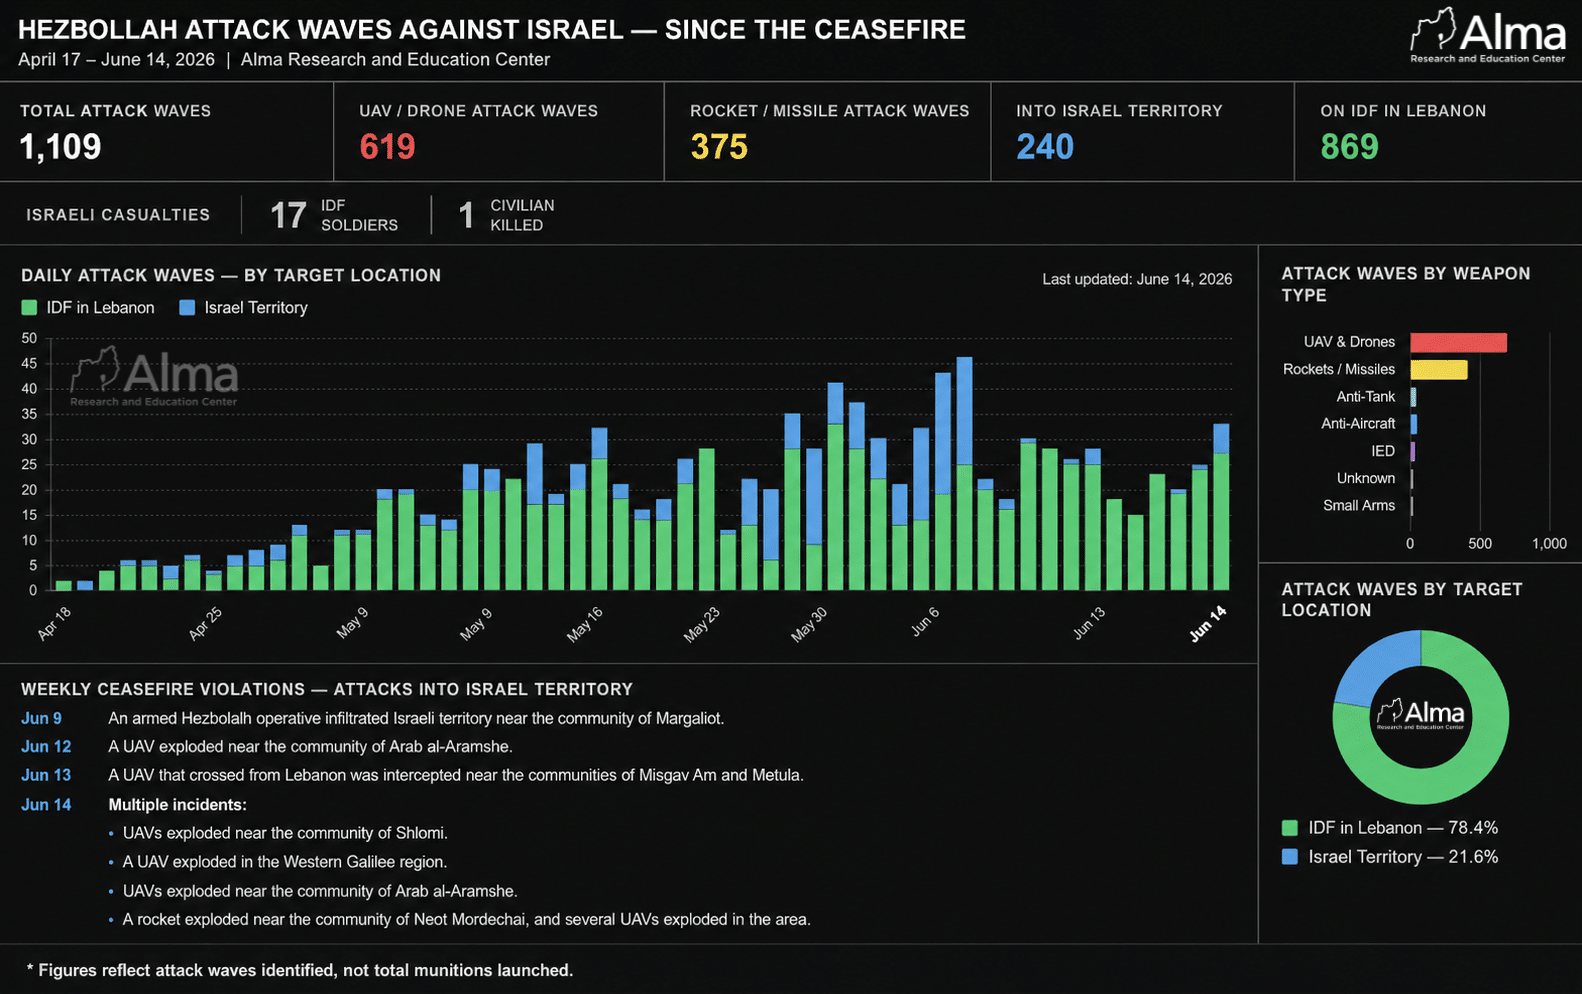Click the Daily Attack Waves — By Target Location heading

(231, 275)
